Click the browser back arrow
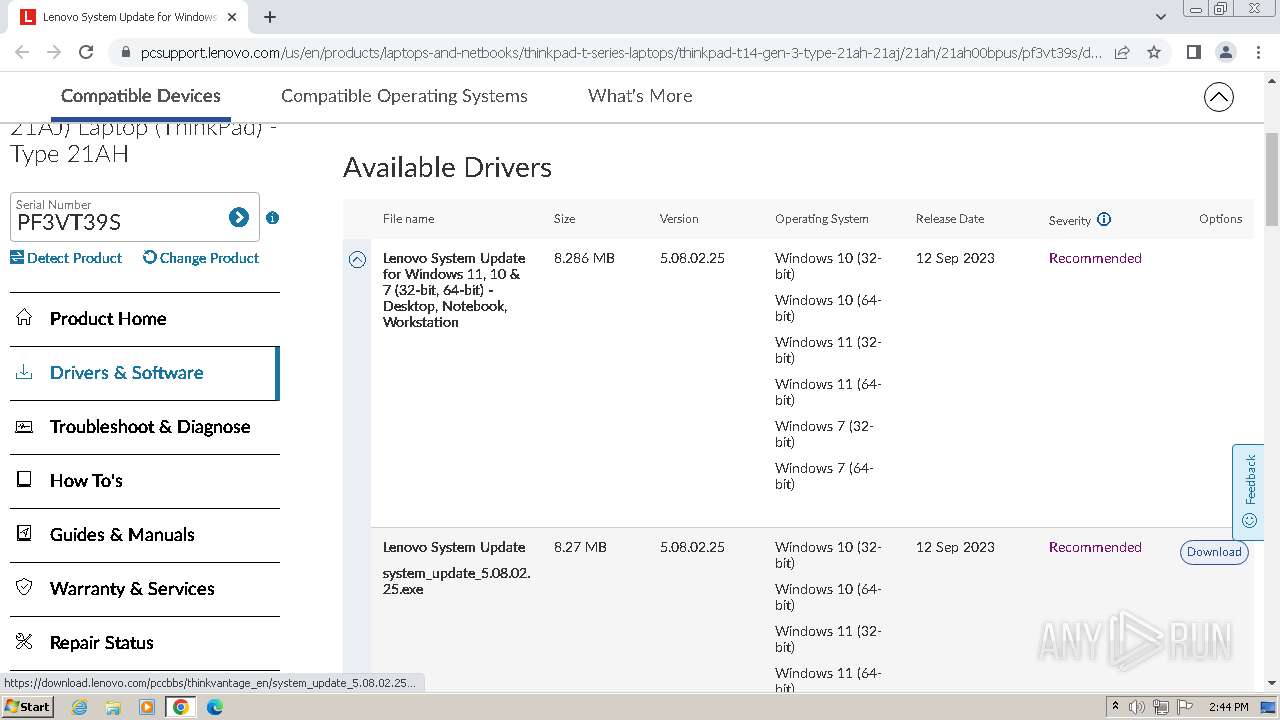Image resolution: width=1280 pixels, height=720 pixels. [22, 52]
